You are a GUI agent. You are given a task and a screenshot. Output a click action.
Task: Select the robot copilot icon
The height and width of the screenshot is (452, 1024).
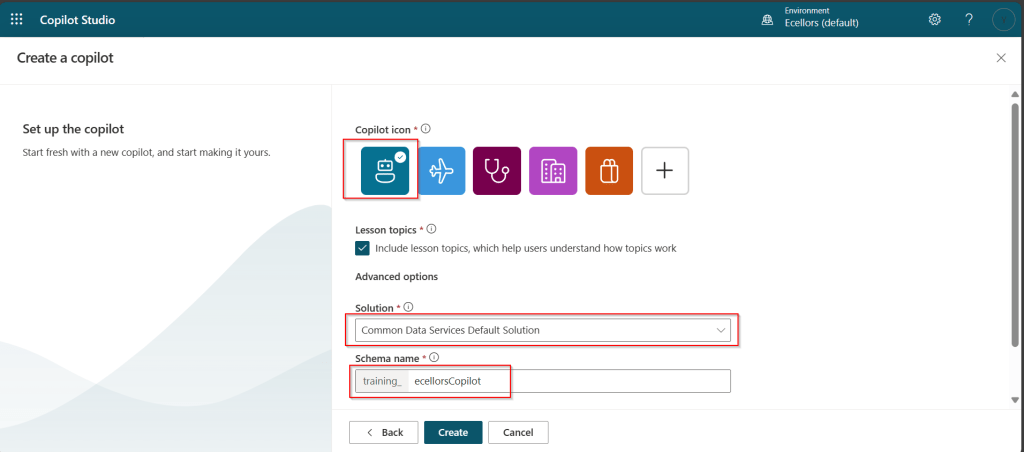[385, 171]
